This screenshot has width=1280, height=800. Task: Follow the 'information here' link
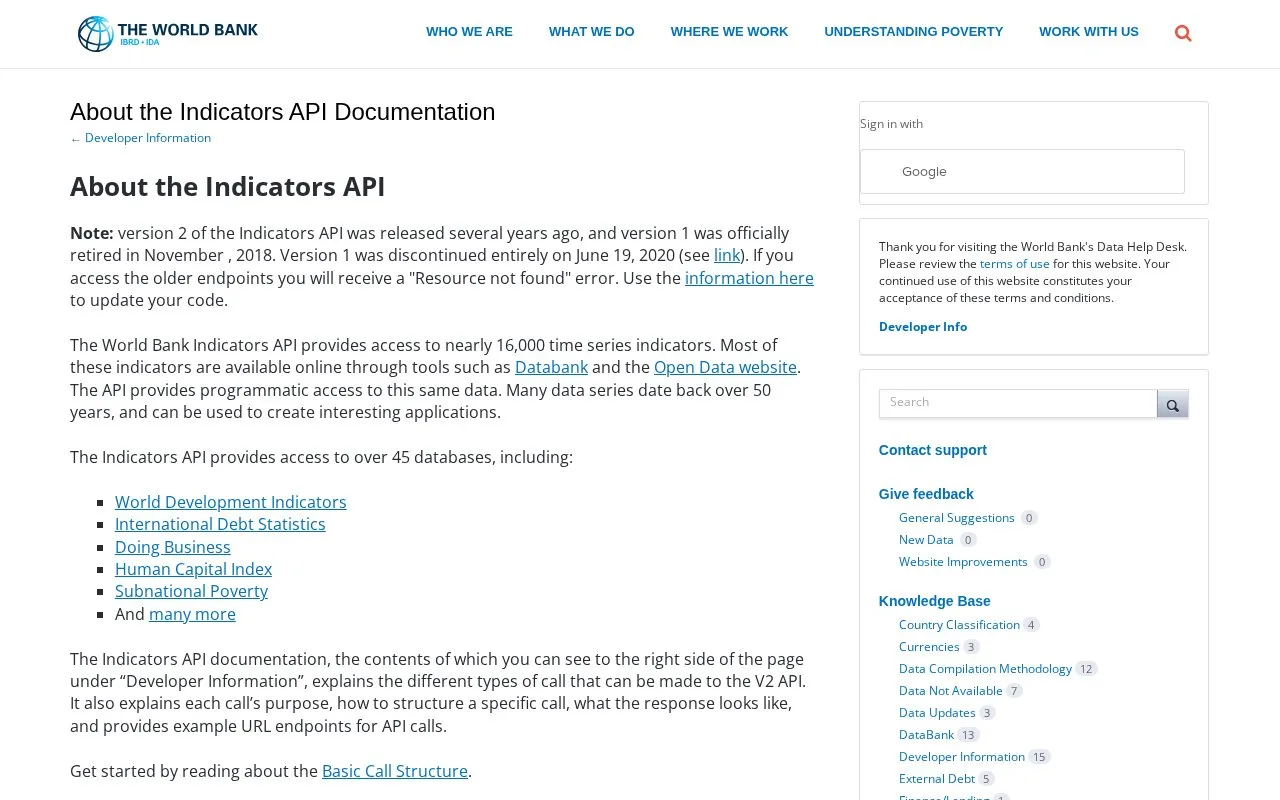point(749,278)
